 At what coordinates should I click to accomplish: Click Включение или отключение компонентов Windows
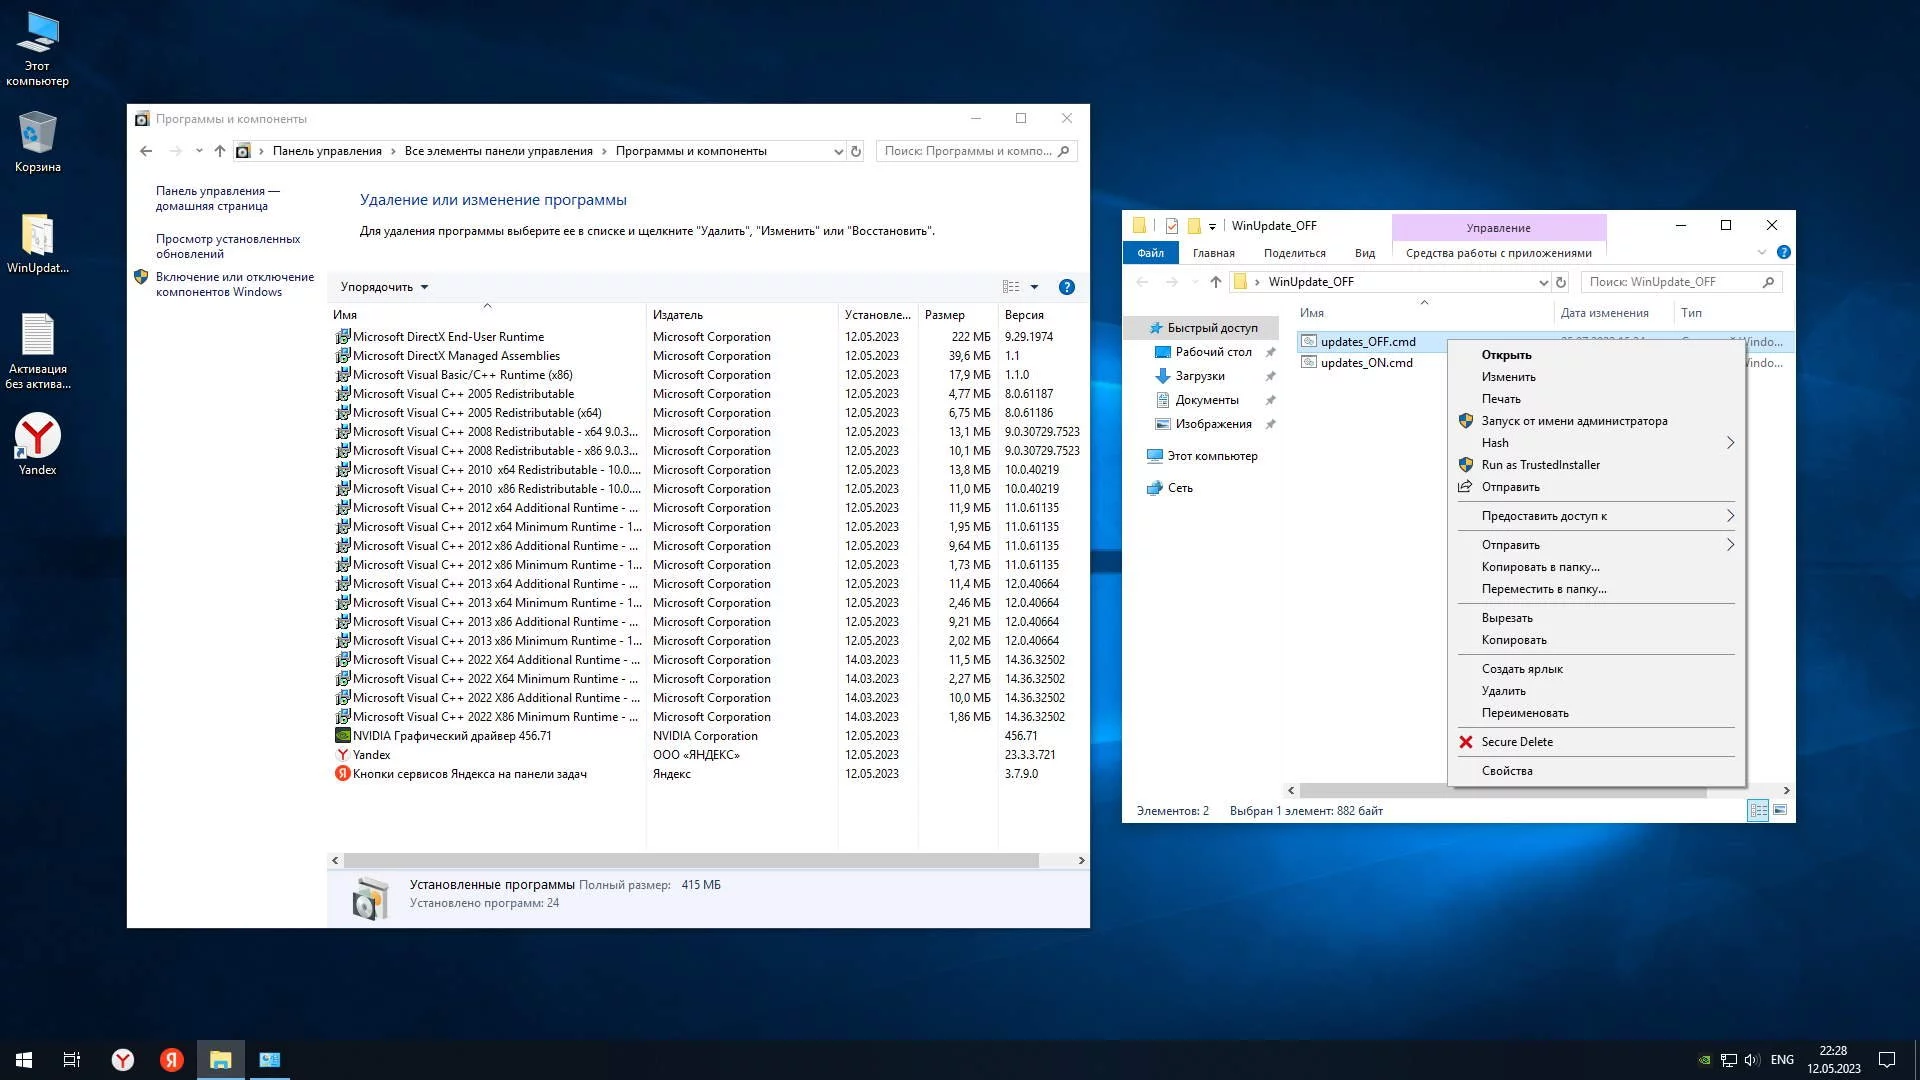point(234,285)
